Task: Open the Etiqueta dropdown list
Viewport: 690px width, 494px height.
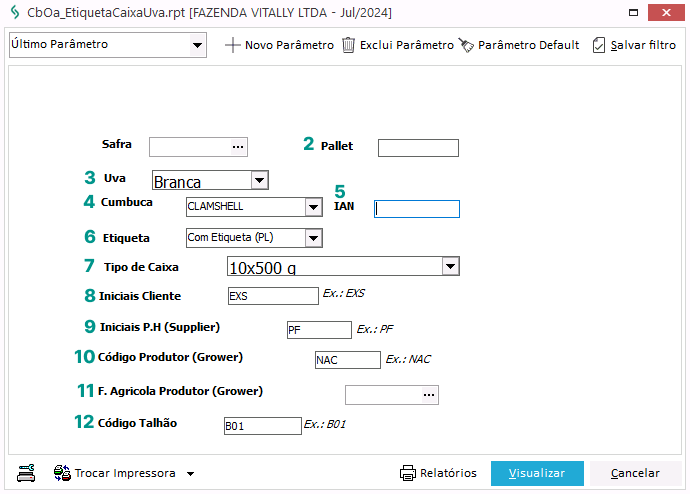Action: [x=312, y=238]
